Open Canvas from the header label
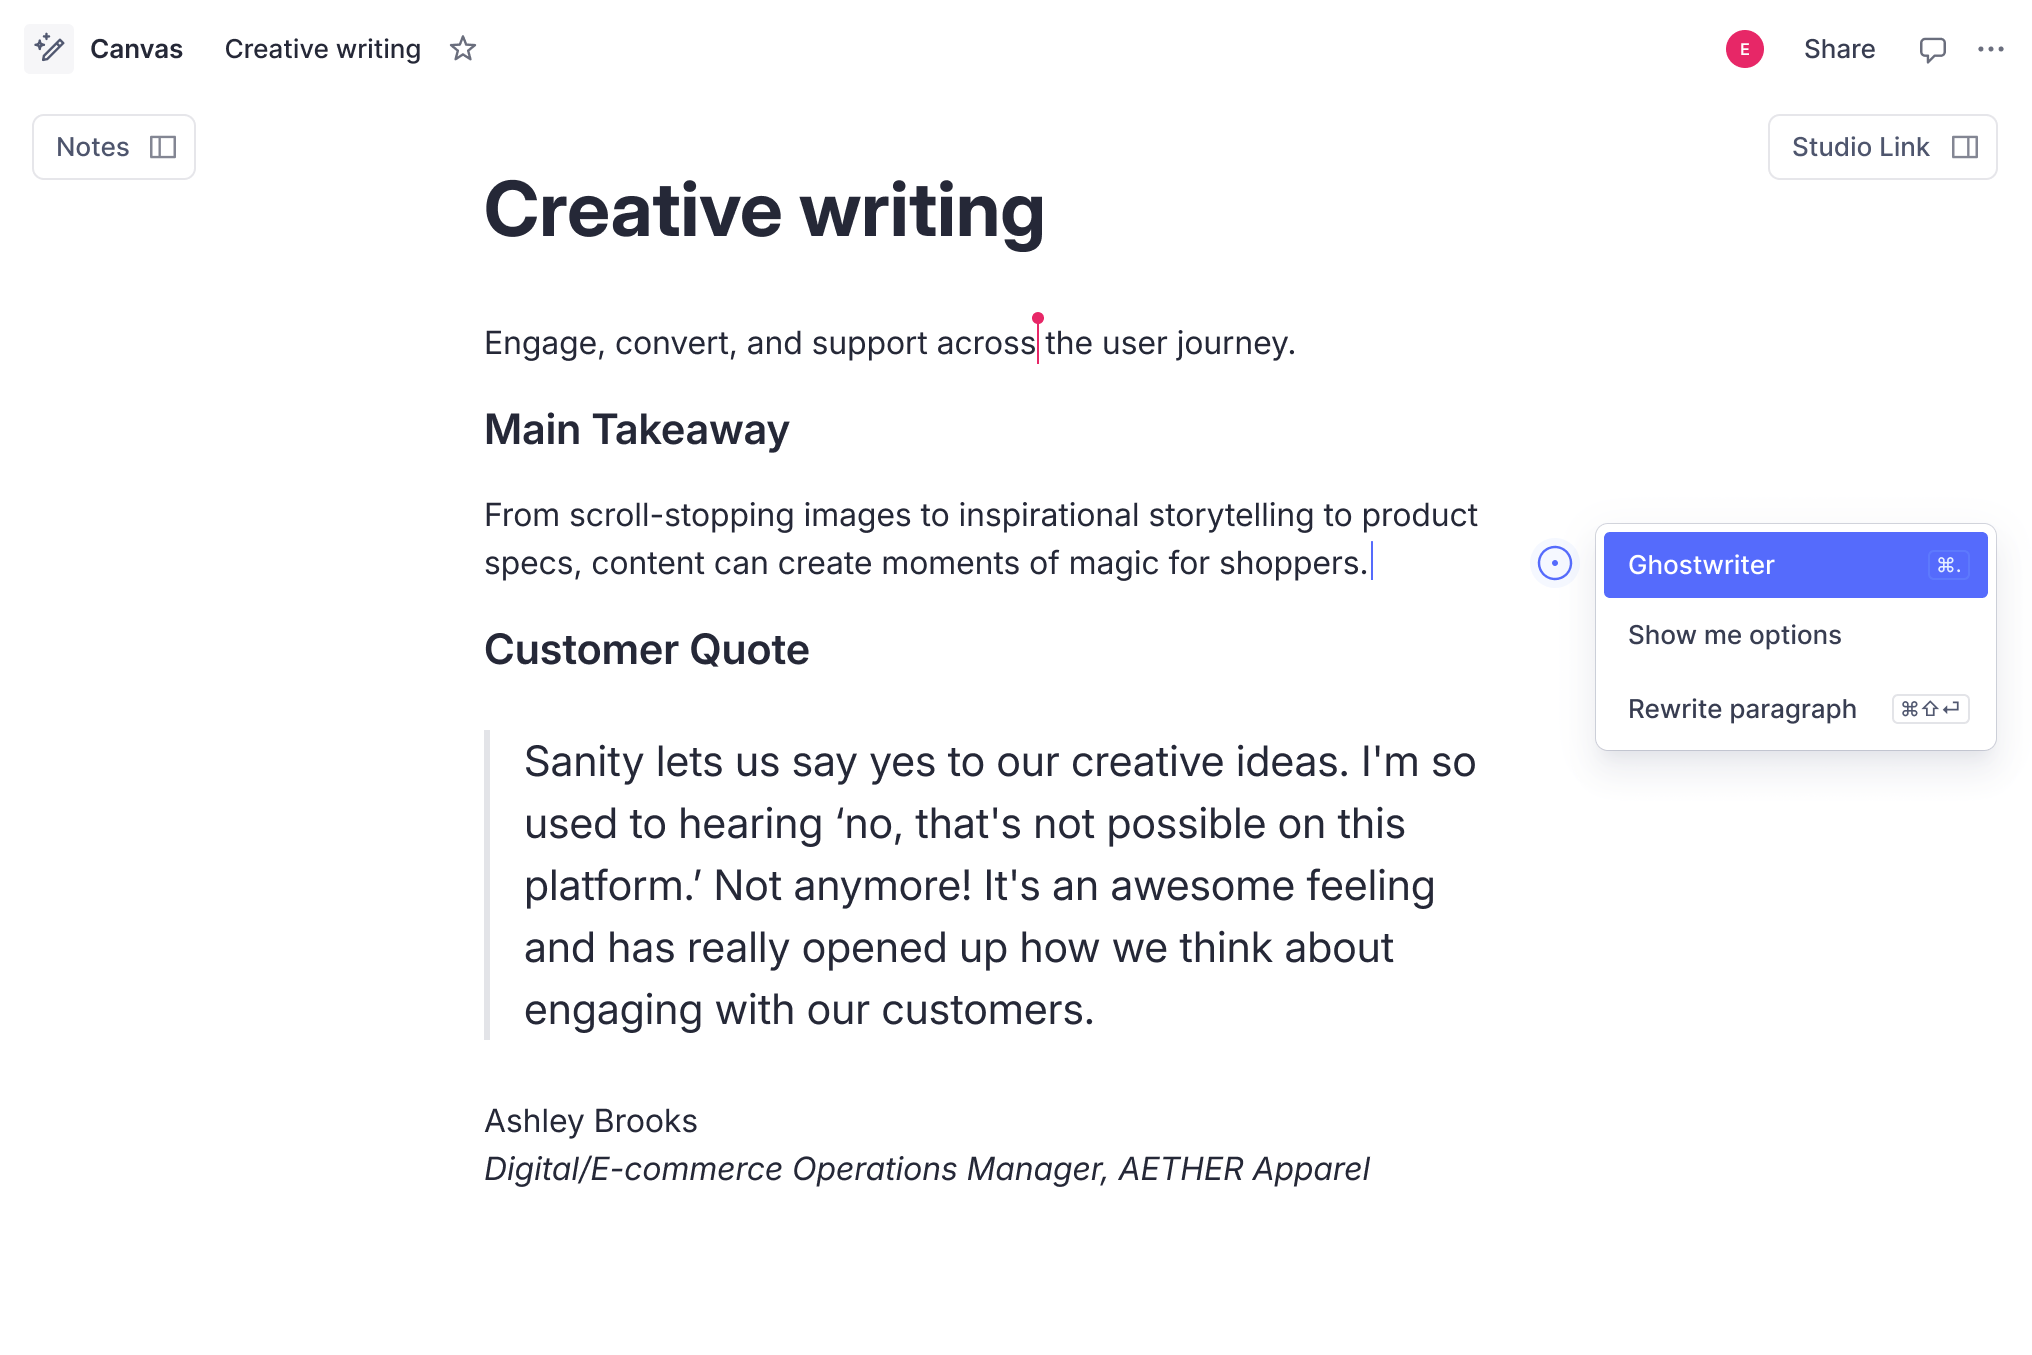2032x1355 pixels. tap(136, 48)
